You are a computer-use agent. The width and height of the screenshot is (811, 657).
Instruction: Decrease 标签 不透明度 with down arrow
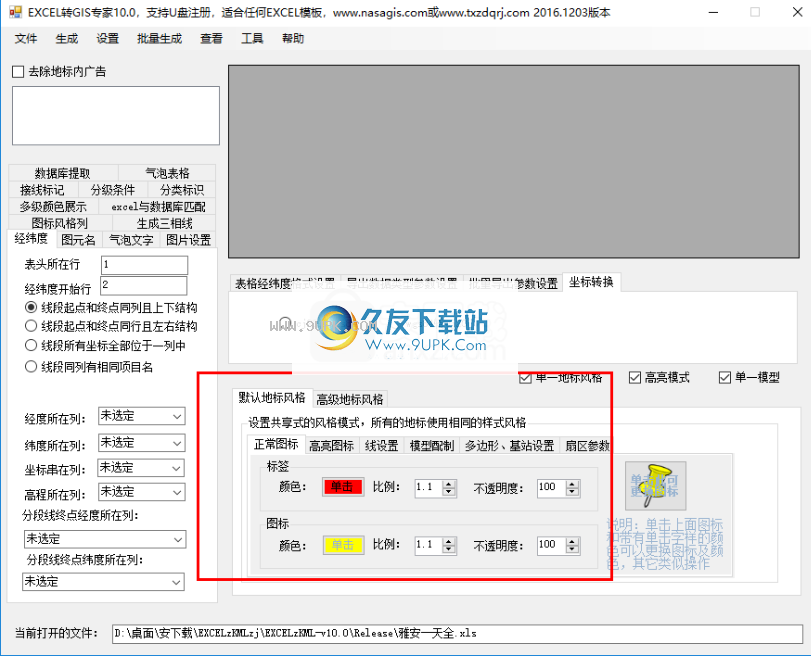tap(572, 492)
